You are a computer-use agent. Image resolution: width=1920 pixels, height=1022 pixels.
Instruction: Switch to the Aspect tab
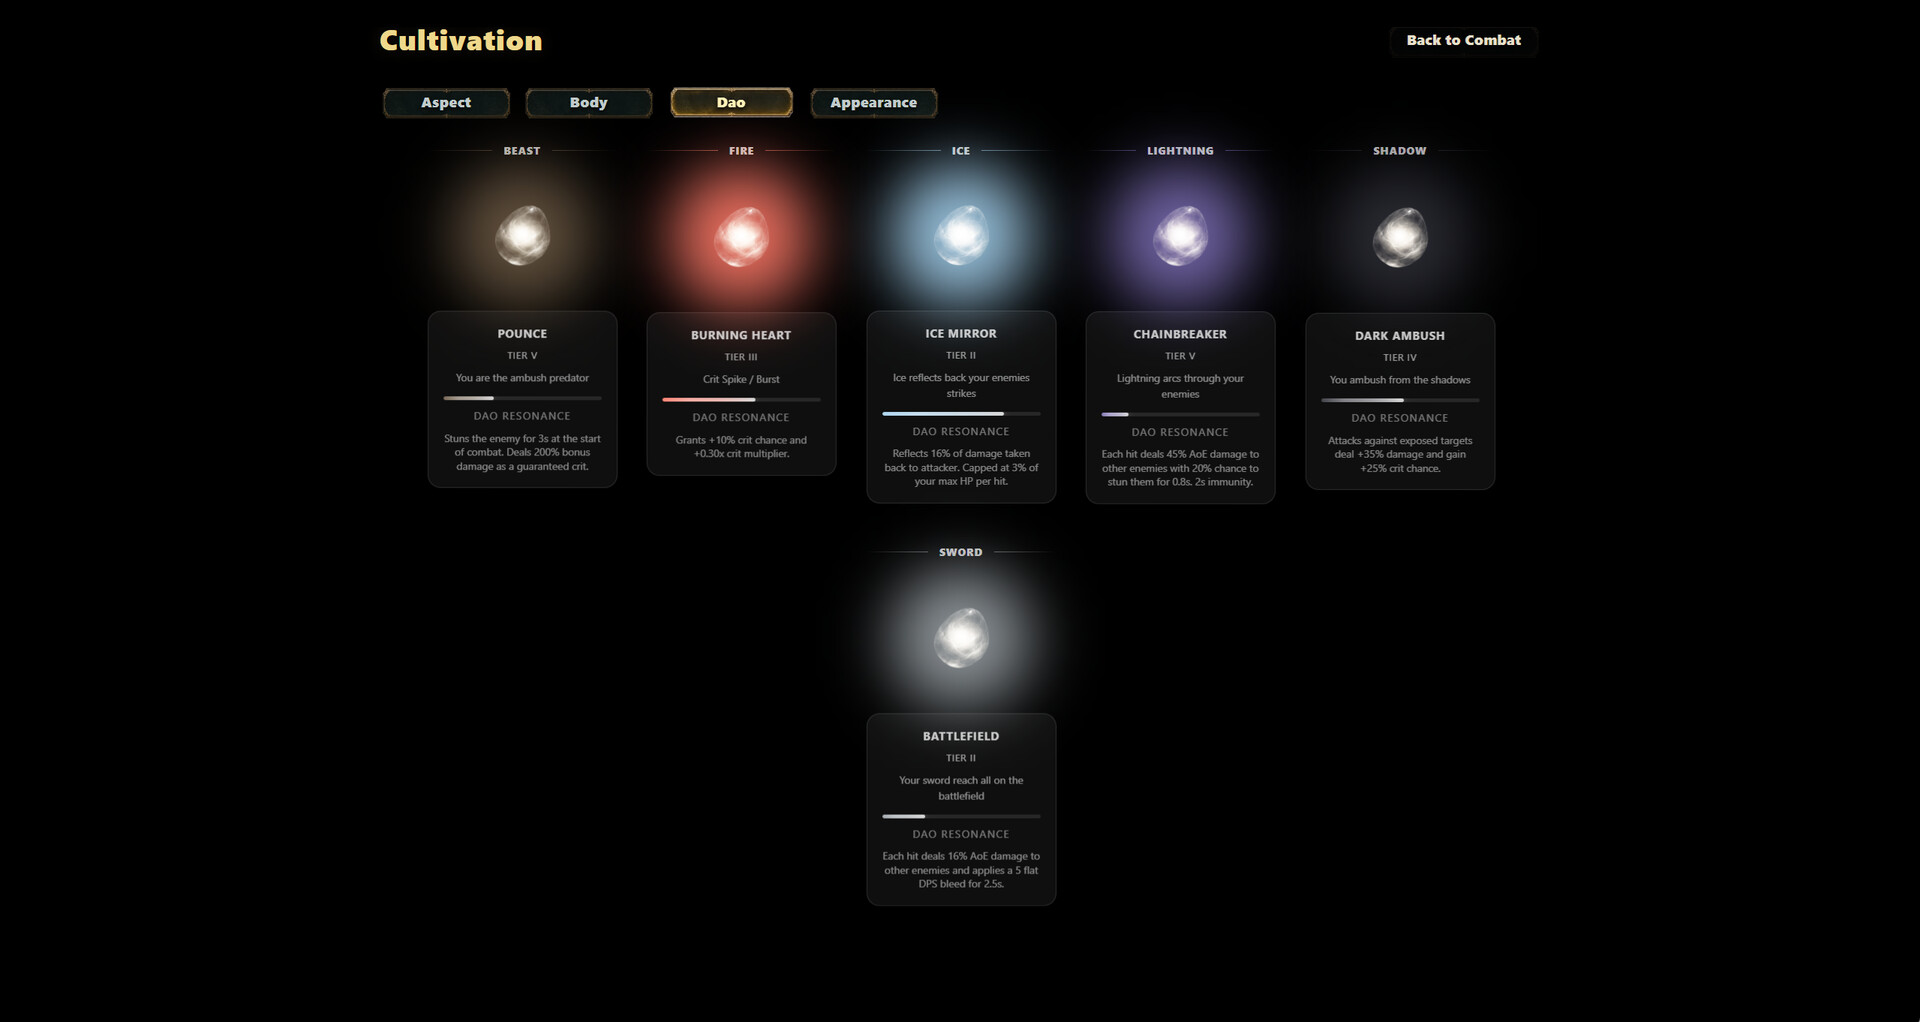tap(446, 102)
